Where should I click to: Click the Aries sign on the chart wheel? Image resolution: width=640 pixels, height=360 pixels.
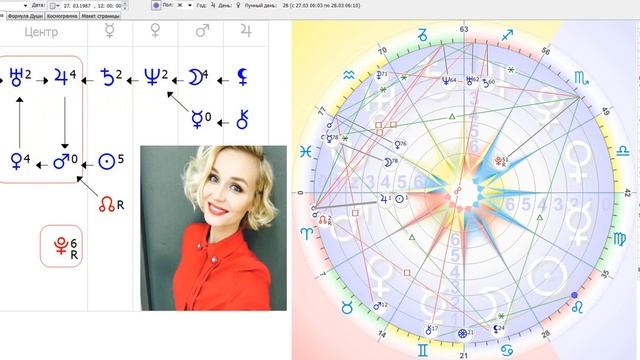(307, 233)
